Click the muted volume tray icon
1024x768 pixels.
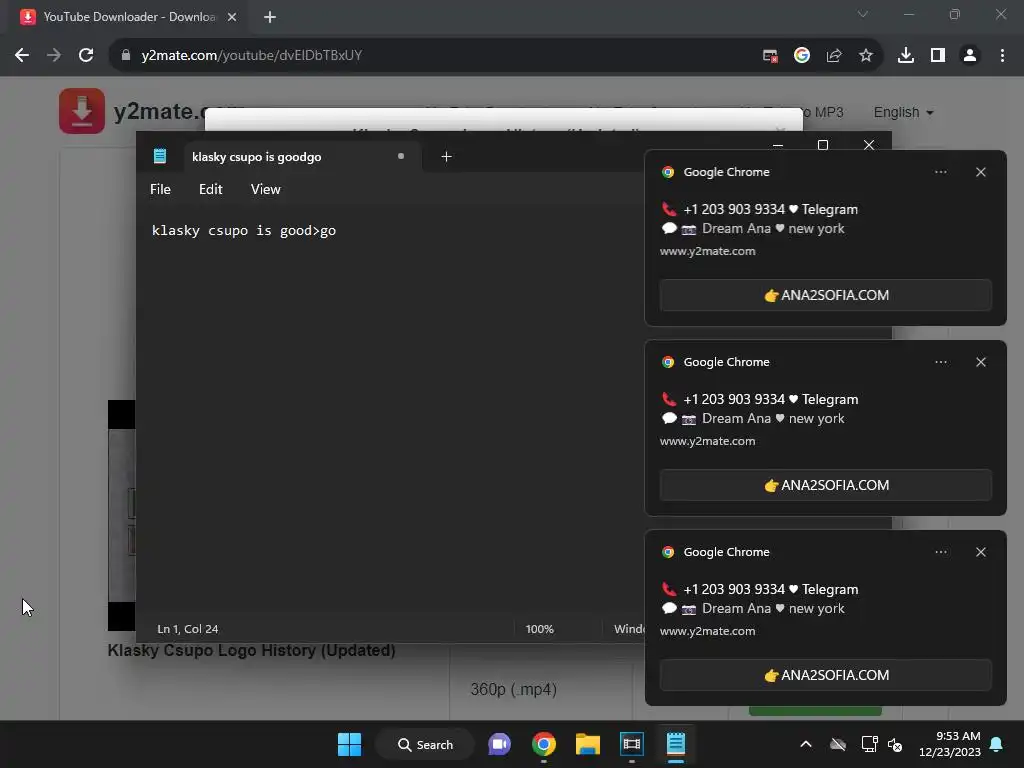click(x=895, y=744)
